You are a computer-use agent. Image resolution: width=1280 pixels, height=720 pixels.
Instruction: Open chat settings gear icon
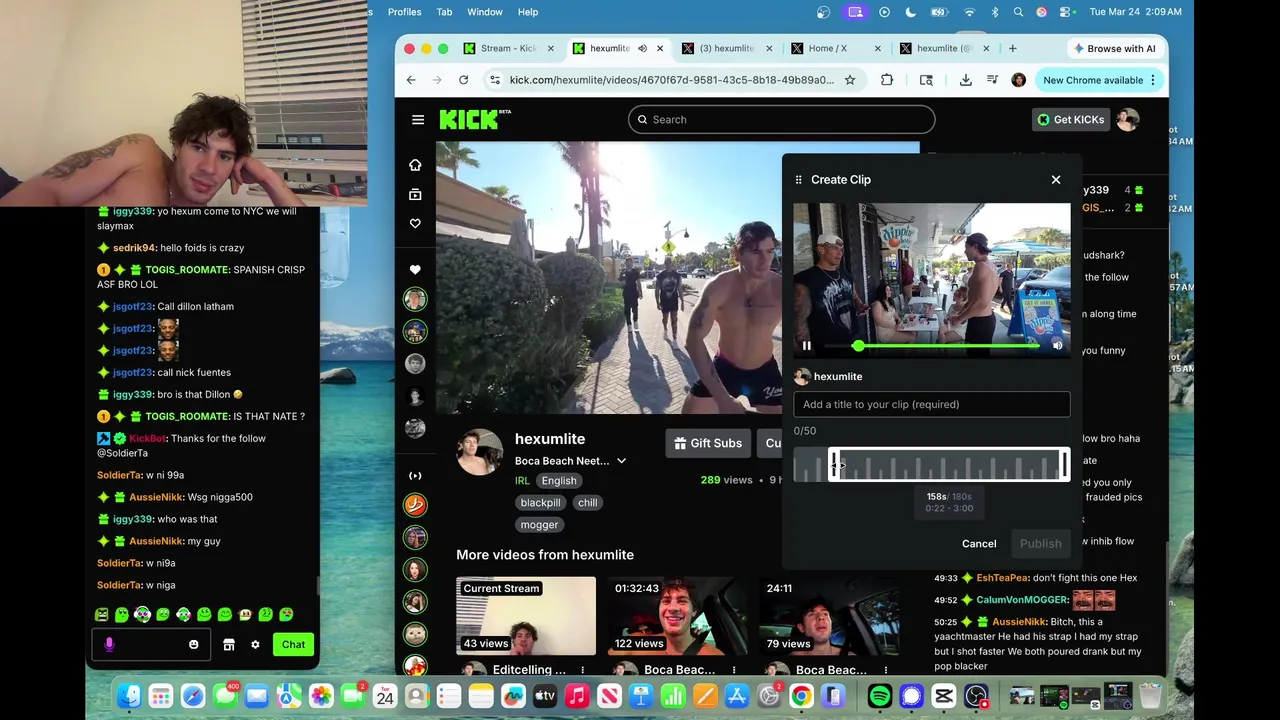255,645
